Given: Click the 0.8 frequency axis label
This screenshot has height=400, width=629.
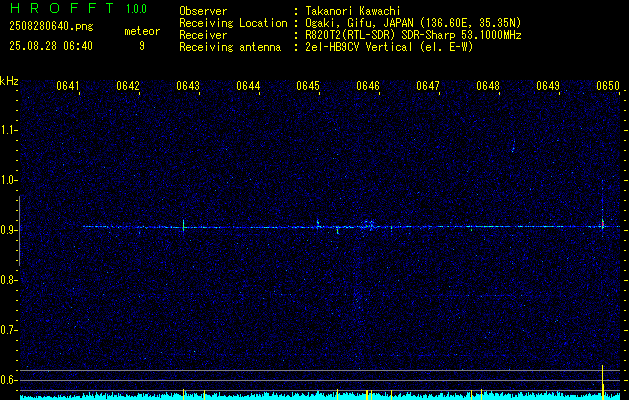Looking at the screenshot, I should (8, 280).
